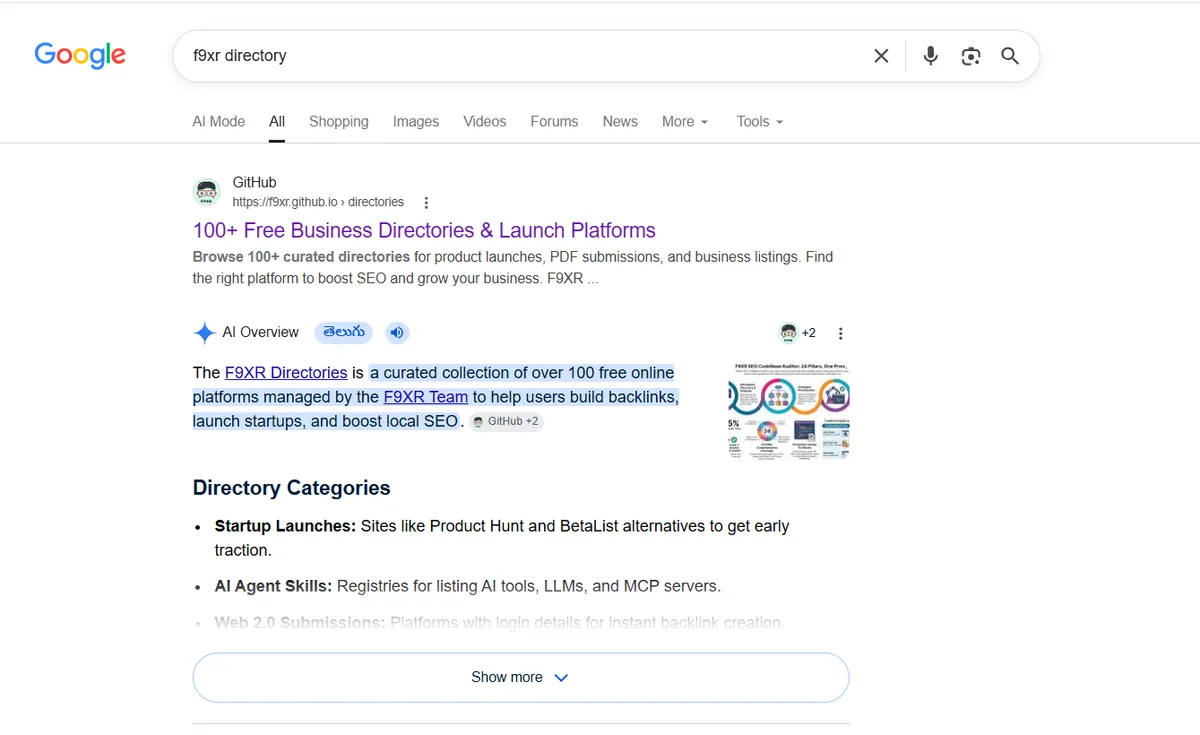Expand AI Overview with Show more

pos(520,677)
